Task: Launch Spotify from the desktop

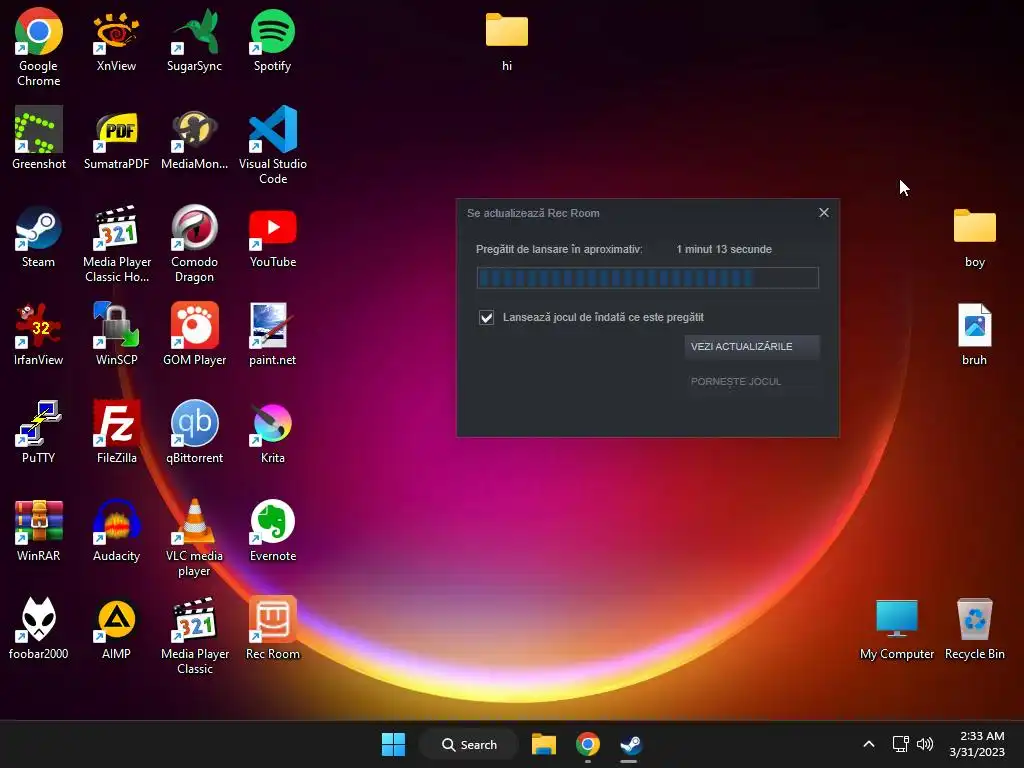Action: pyautogui.click(x=272, y=40)
